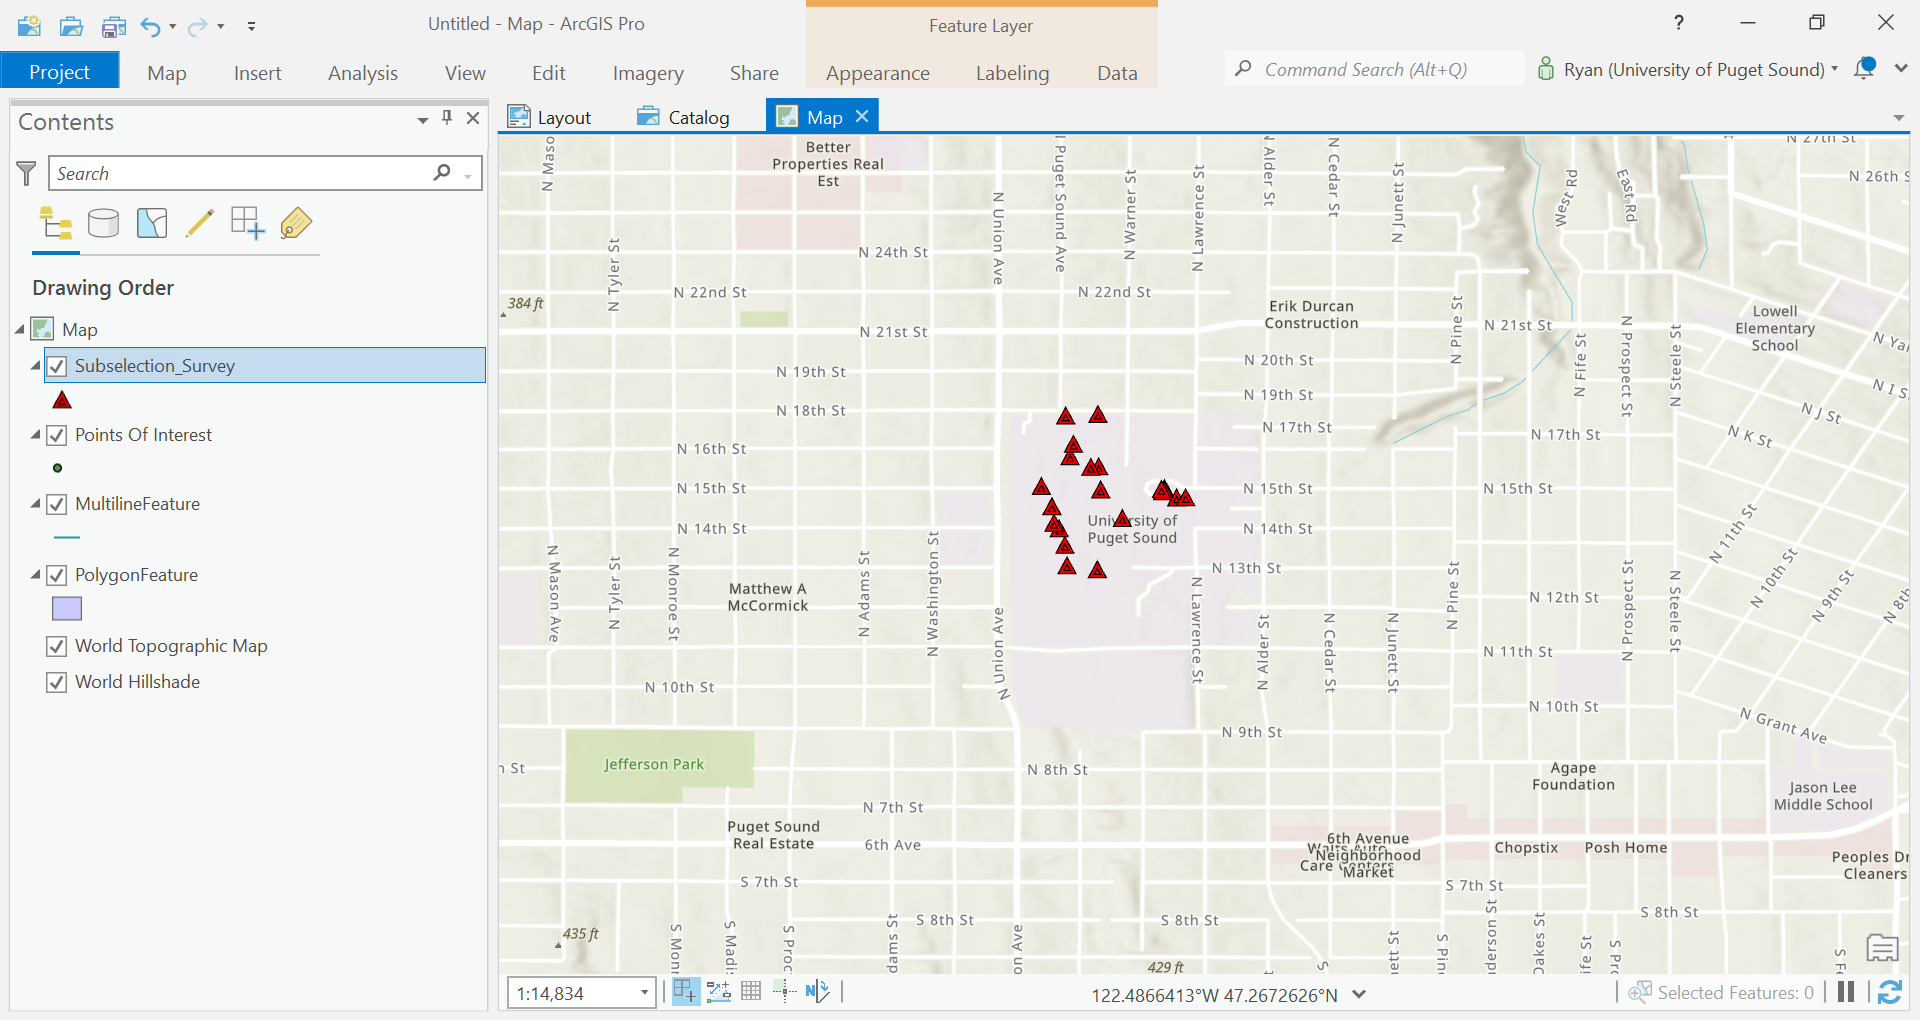The height and width of the screenshot is (1020, 1920).
Task: Open the List By Labeling tag view
Action: click(296, 223)
